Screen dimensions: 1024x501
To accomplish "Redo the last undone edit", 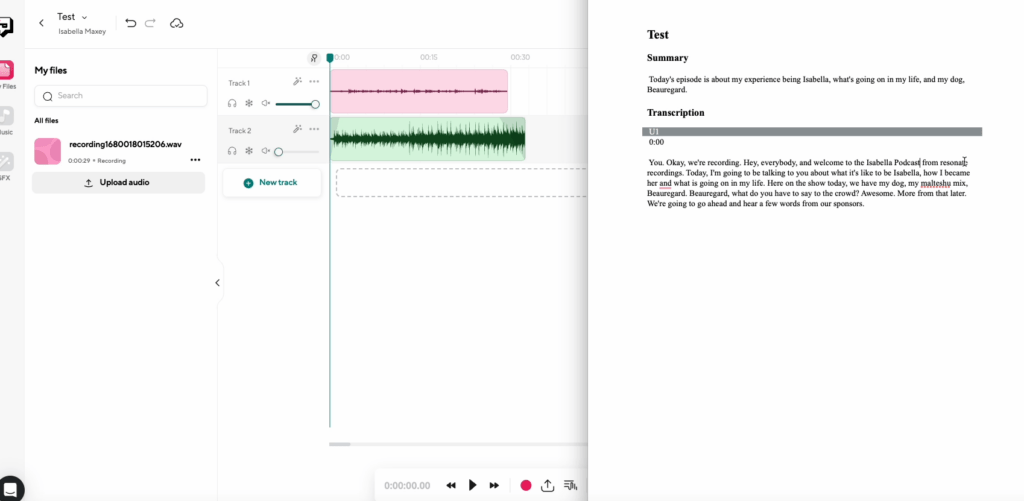I will (150, 23).
